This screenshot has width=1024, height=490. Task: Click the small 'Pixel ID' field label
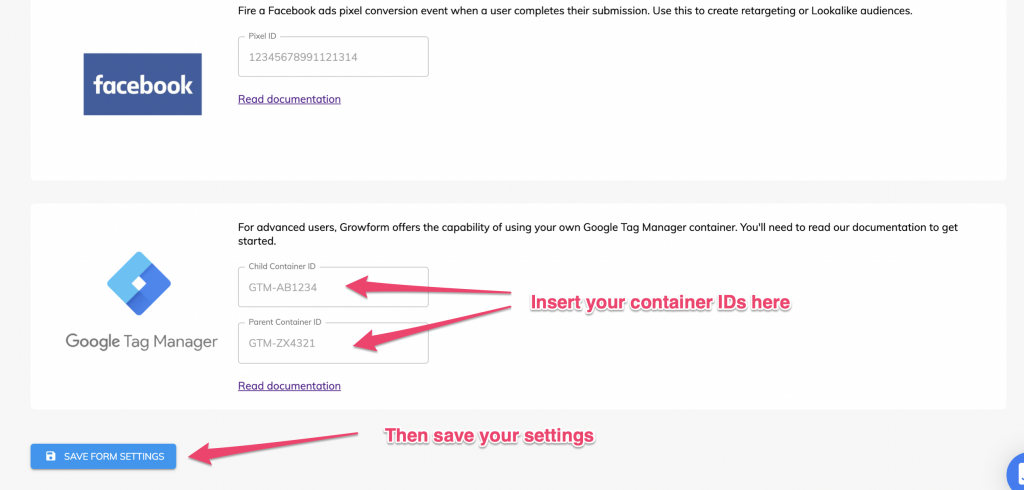pyautogui.click(x=263, y=37)
